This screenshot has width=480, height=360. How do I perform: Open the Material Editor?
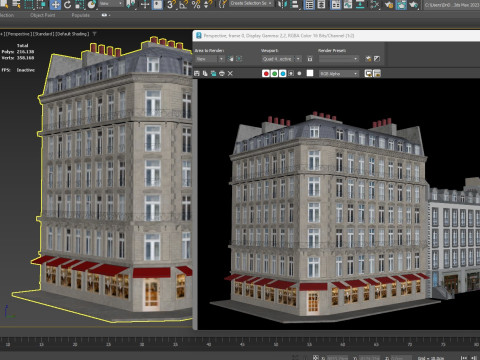[375, 5]
